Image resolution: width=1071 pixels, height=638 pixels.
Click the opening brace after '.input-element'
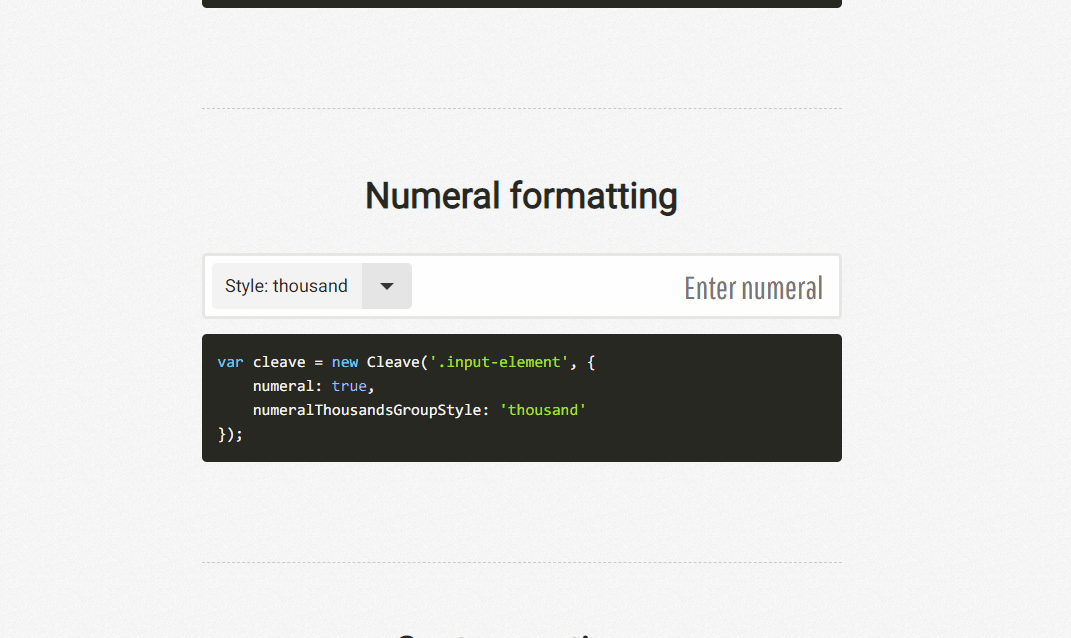tap(591, 362)
